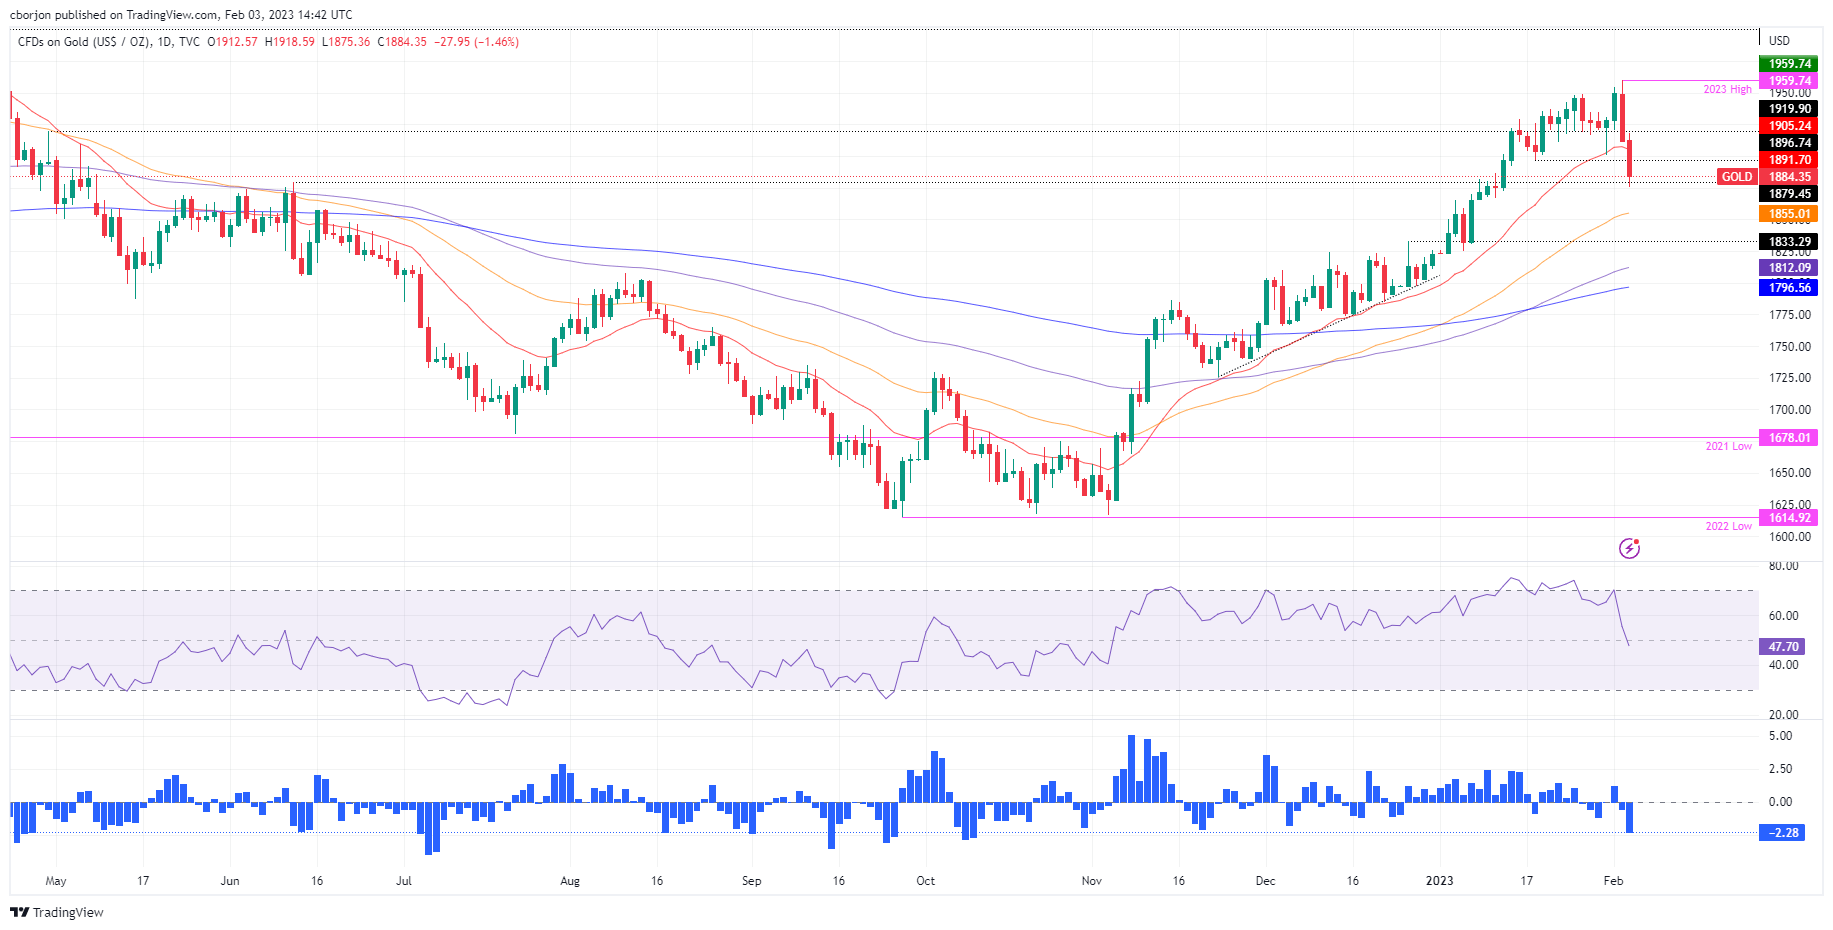The image size is (1833, 930).
Task: Click the red 1884.35 current price label
Action: (x=1790, y=177)
